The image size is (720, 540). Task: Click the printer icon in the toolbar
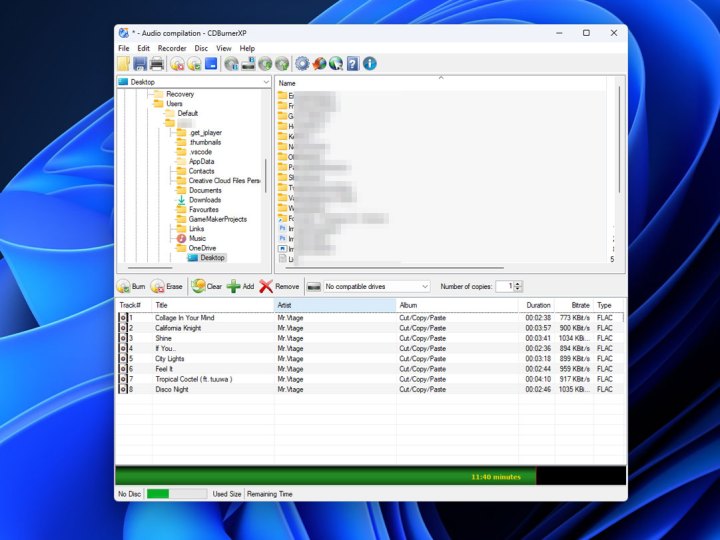[x=157, y=63]
